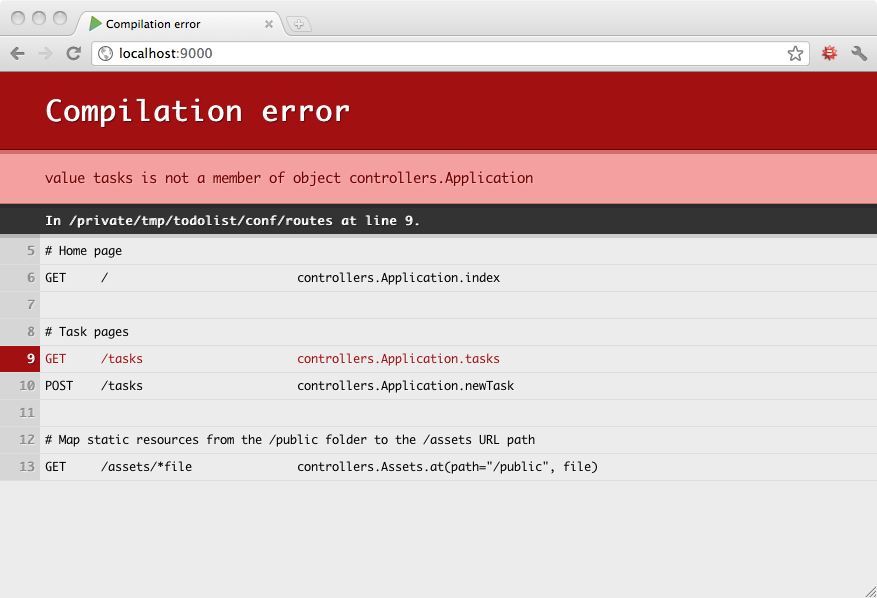Open the wrench settings menu

coord(859,54)
